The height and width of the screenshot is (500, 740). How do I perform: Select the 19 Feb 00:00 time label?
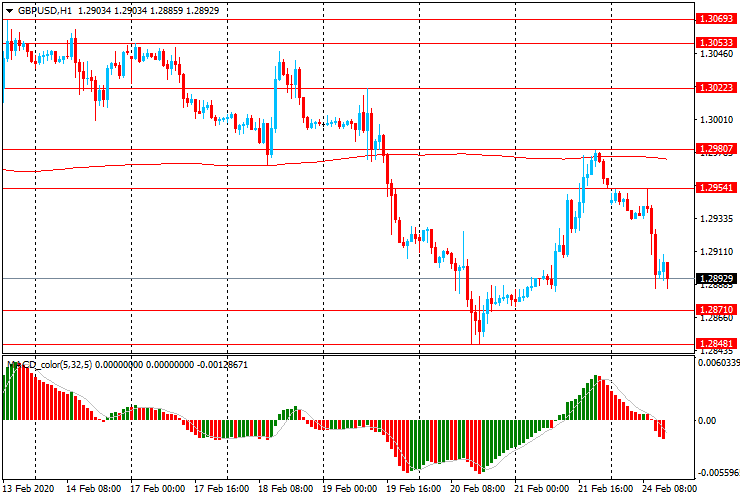coord(350,488)
